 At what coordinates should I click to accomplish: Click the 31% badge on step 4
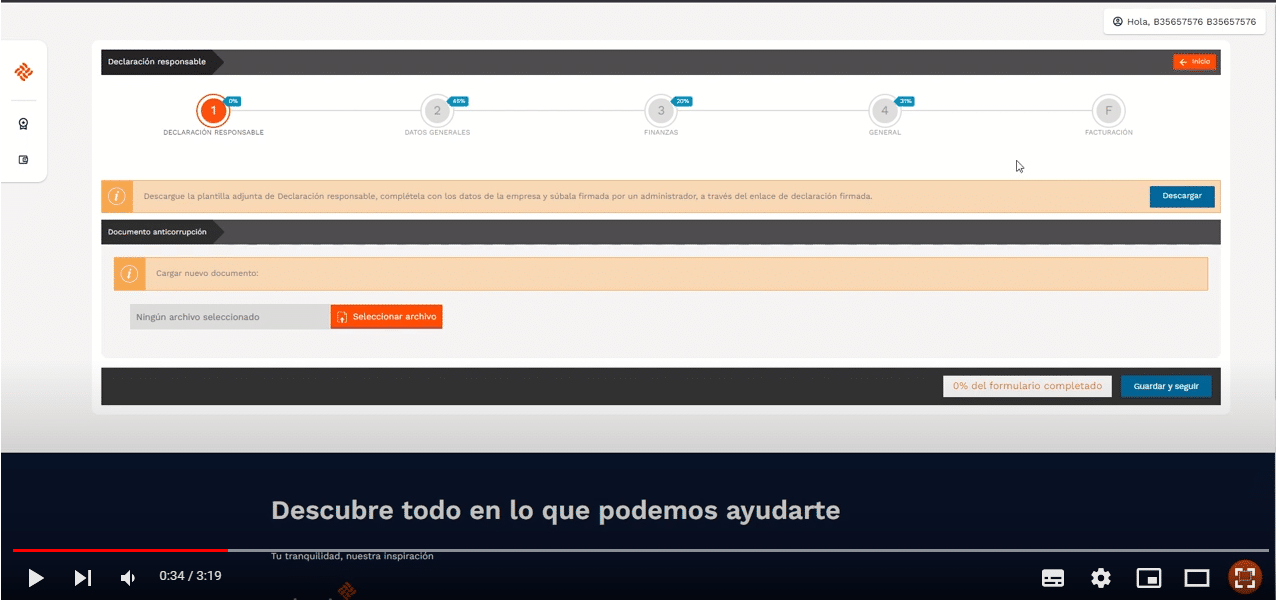click(906, 101)
